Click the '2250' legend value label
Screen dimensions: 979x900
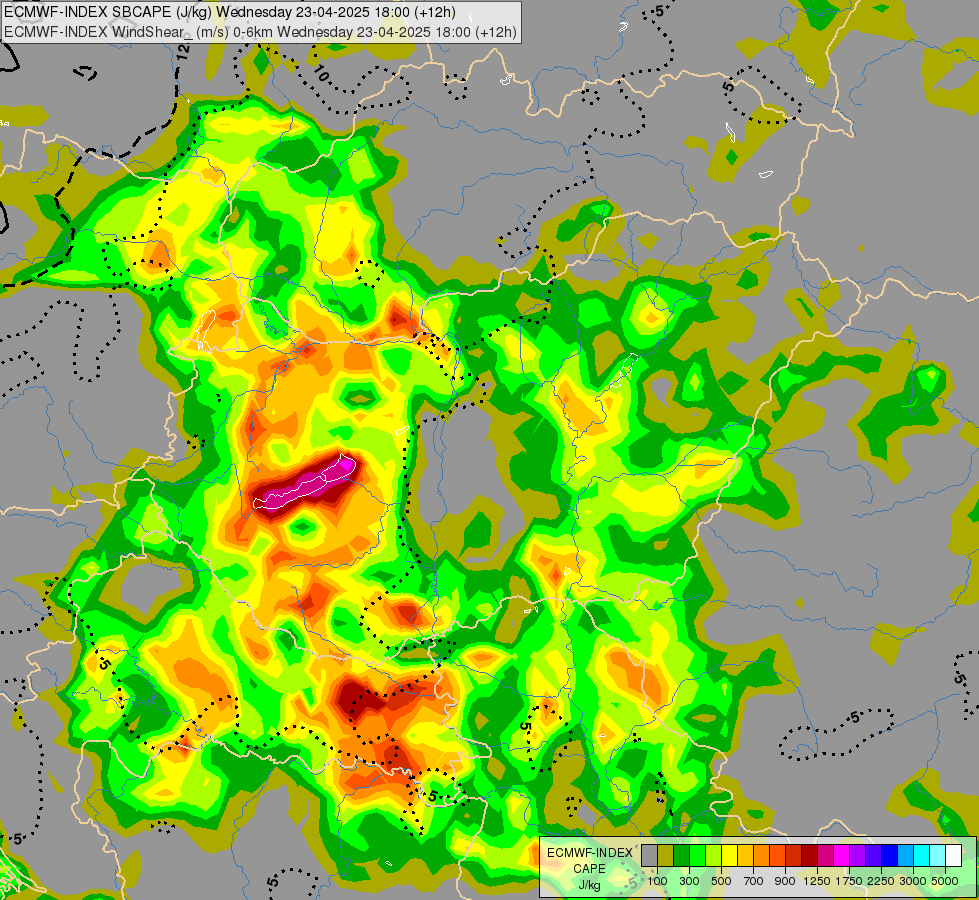point(881,881)
